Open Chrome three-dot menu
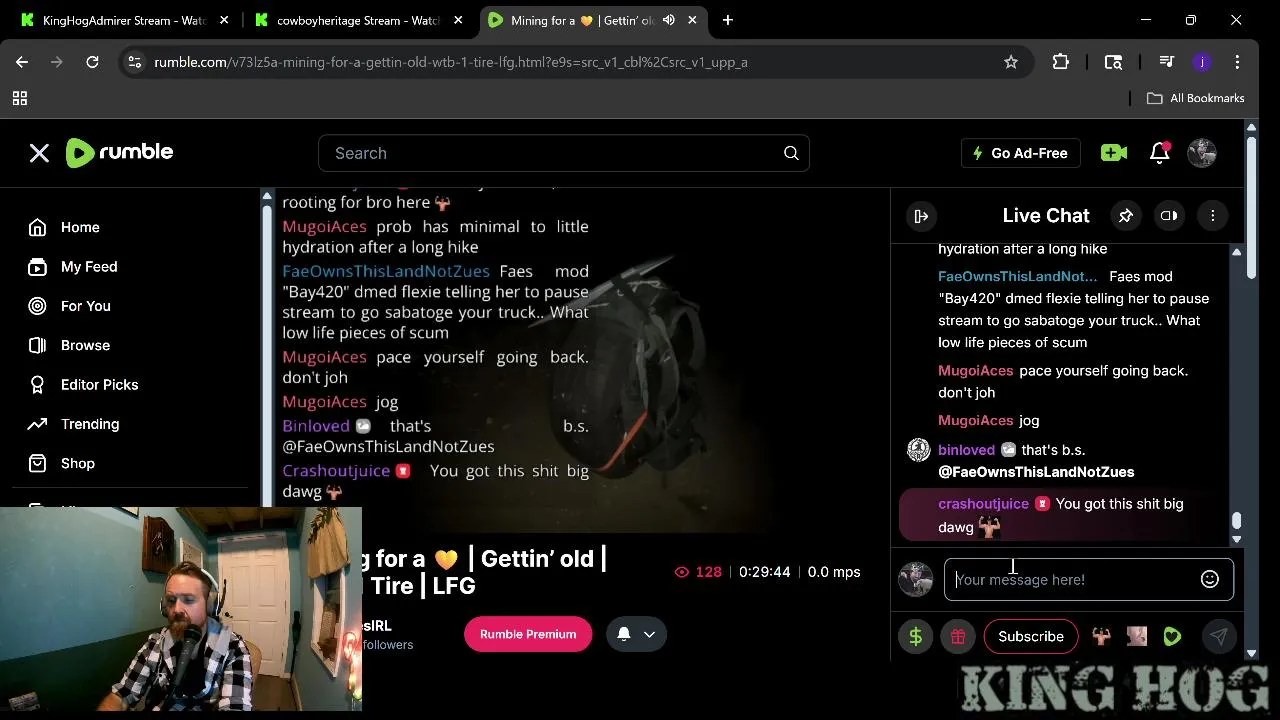Screen dimensions: 1280x720 [x=1238, y=62]
